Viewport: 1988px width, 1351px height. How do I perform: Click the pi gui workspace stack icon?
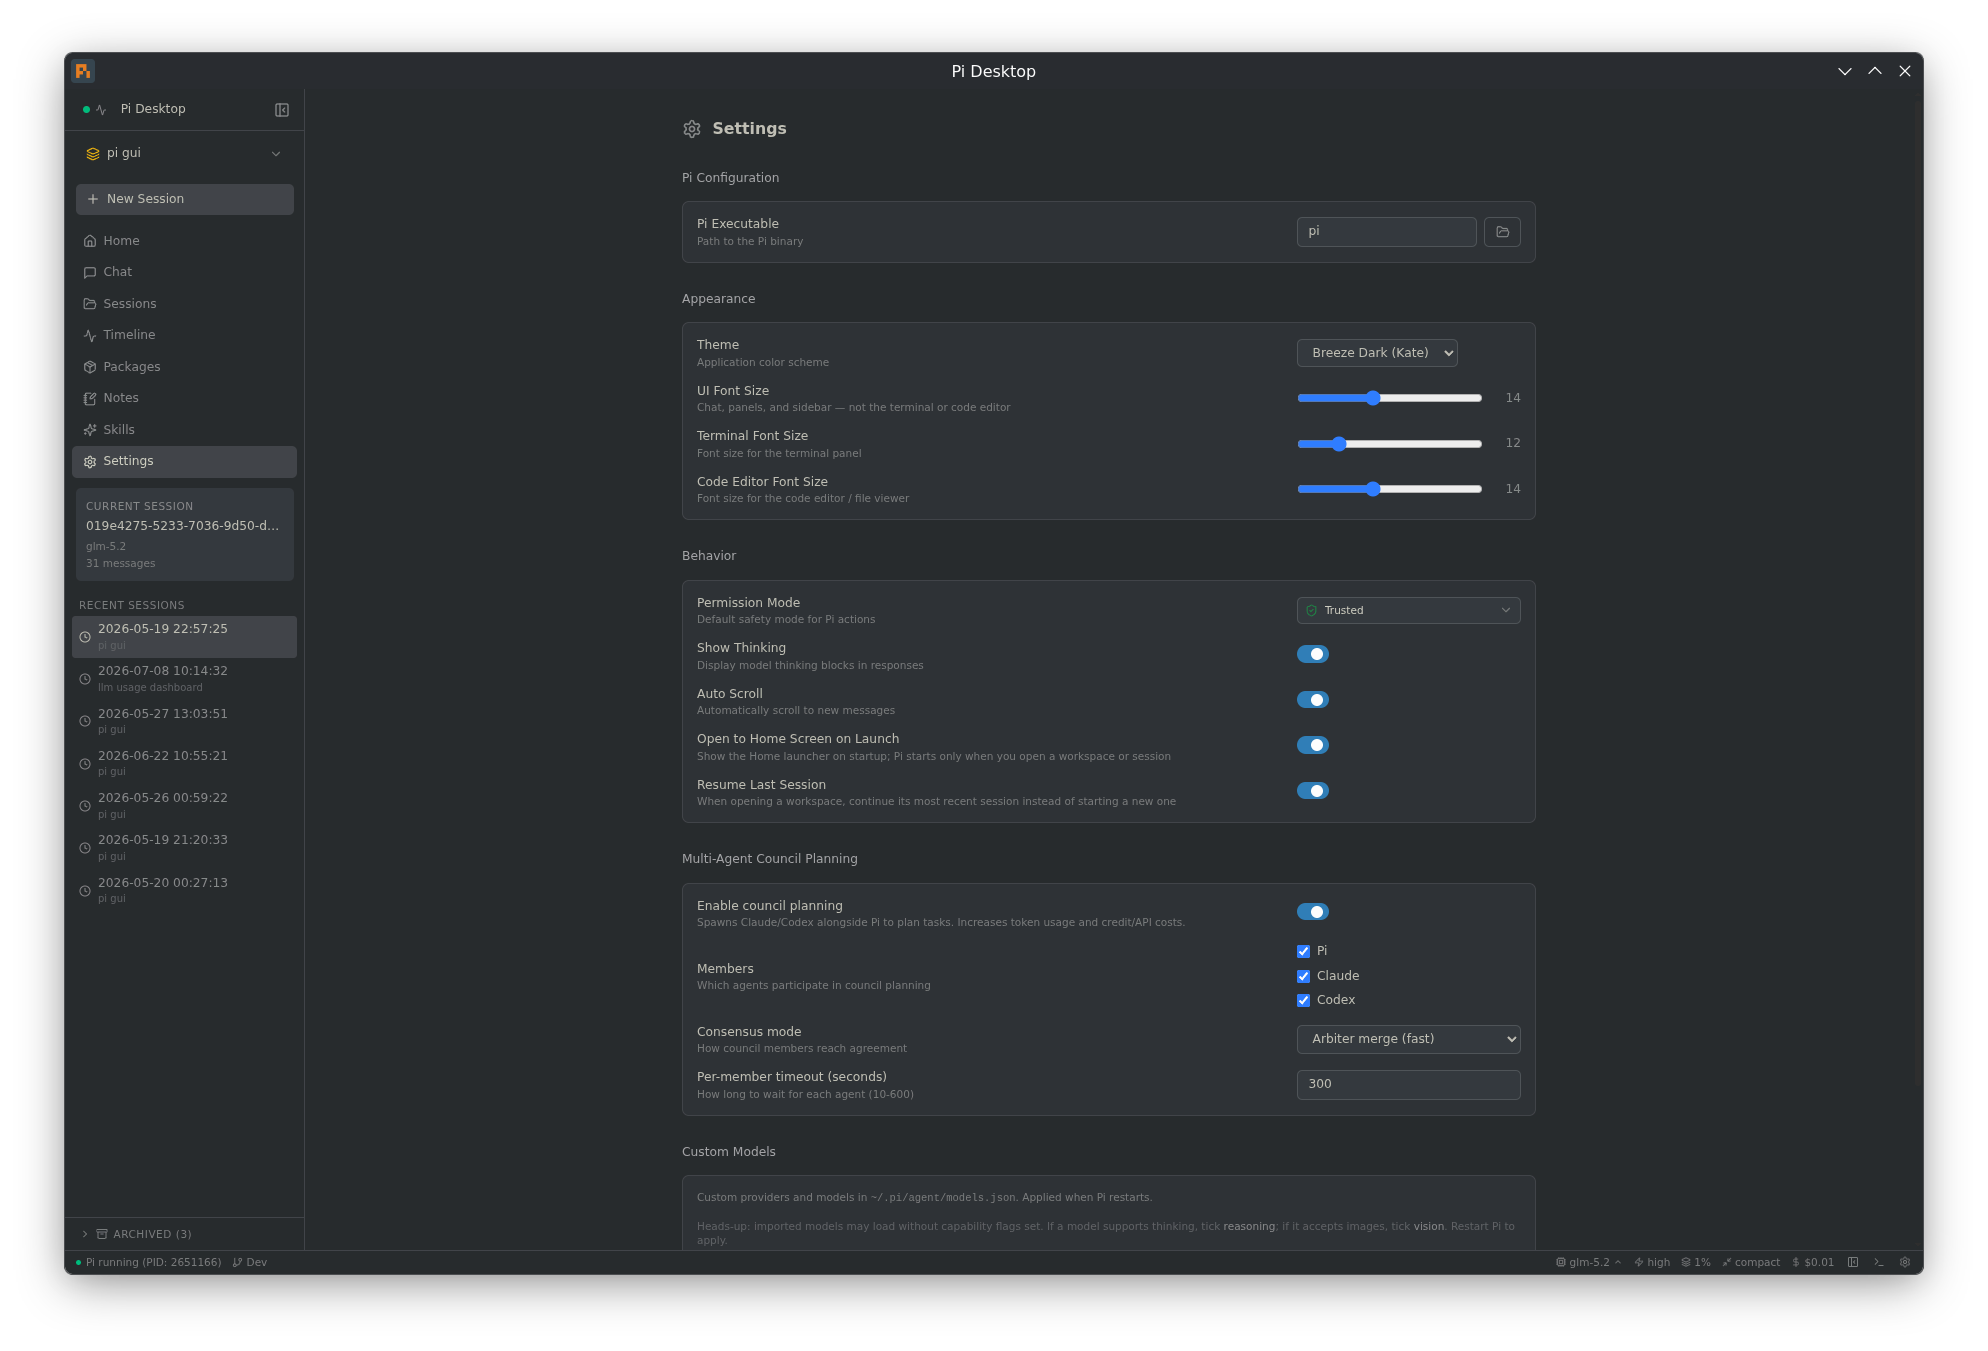[x=93, y=154]
